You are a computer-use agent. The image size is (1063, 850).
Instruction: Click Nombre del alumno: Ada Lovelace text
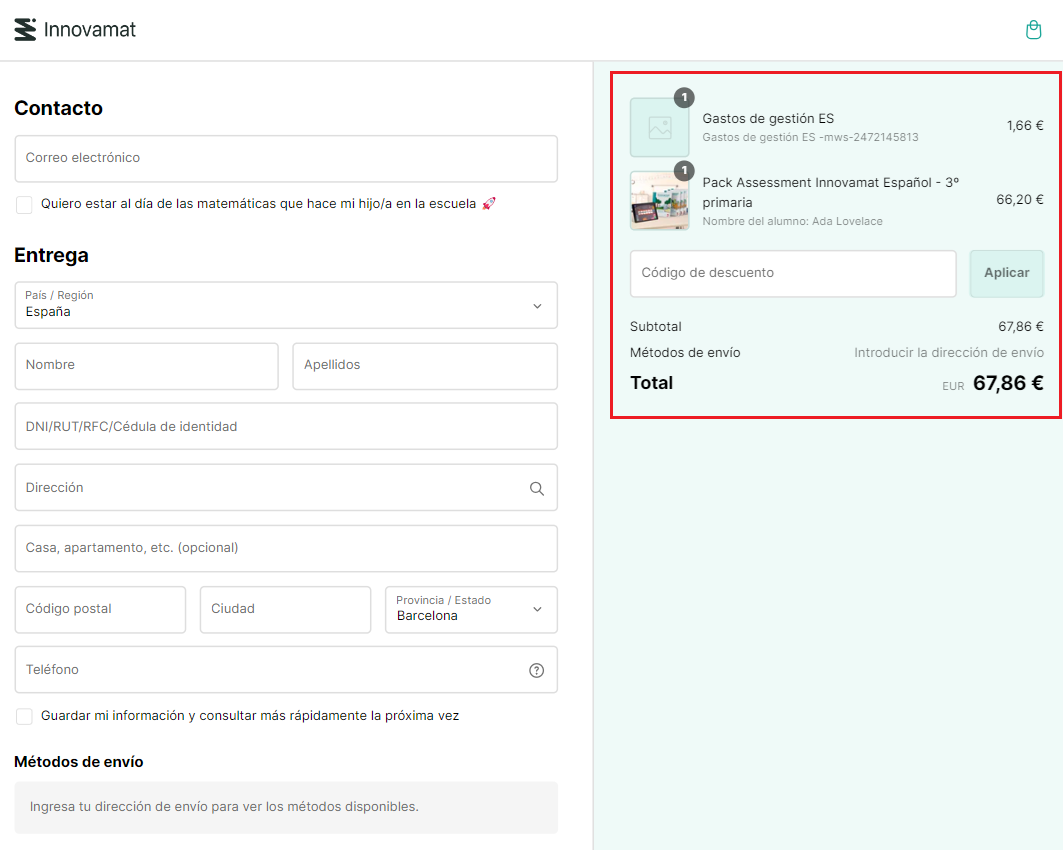793,222
